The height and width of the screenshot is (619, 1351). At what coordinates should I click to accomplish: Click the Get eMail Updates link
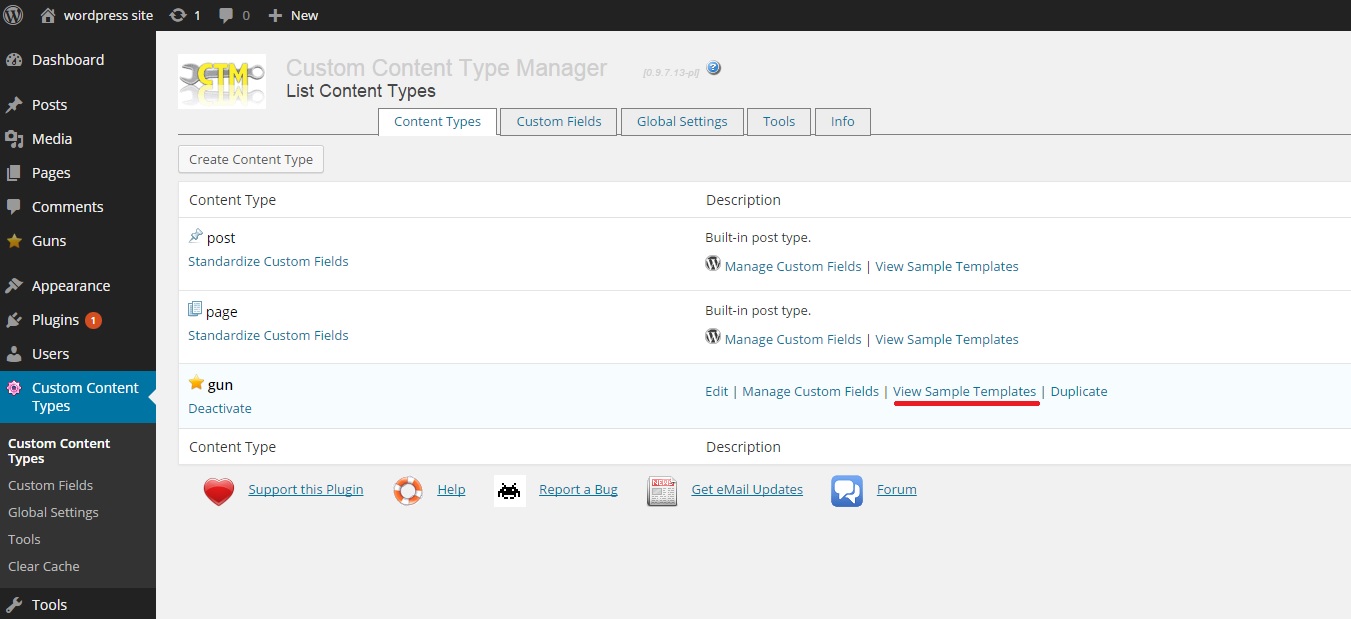(x=747, y=490)
